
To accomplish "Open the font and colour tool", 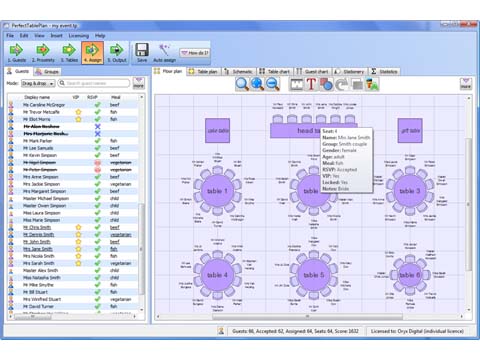I will click(x=372, y=84).
